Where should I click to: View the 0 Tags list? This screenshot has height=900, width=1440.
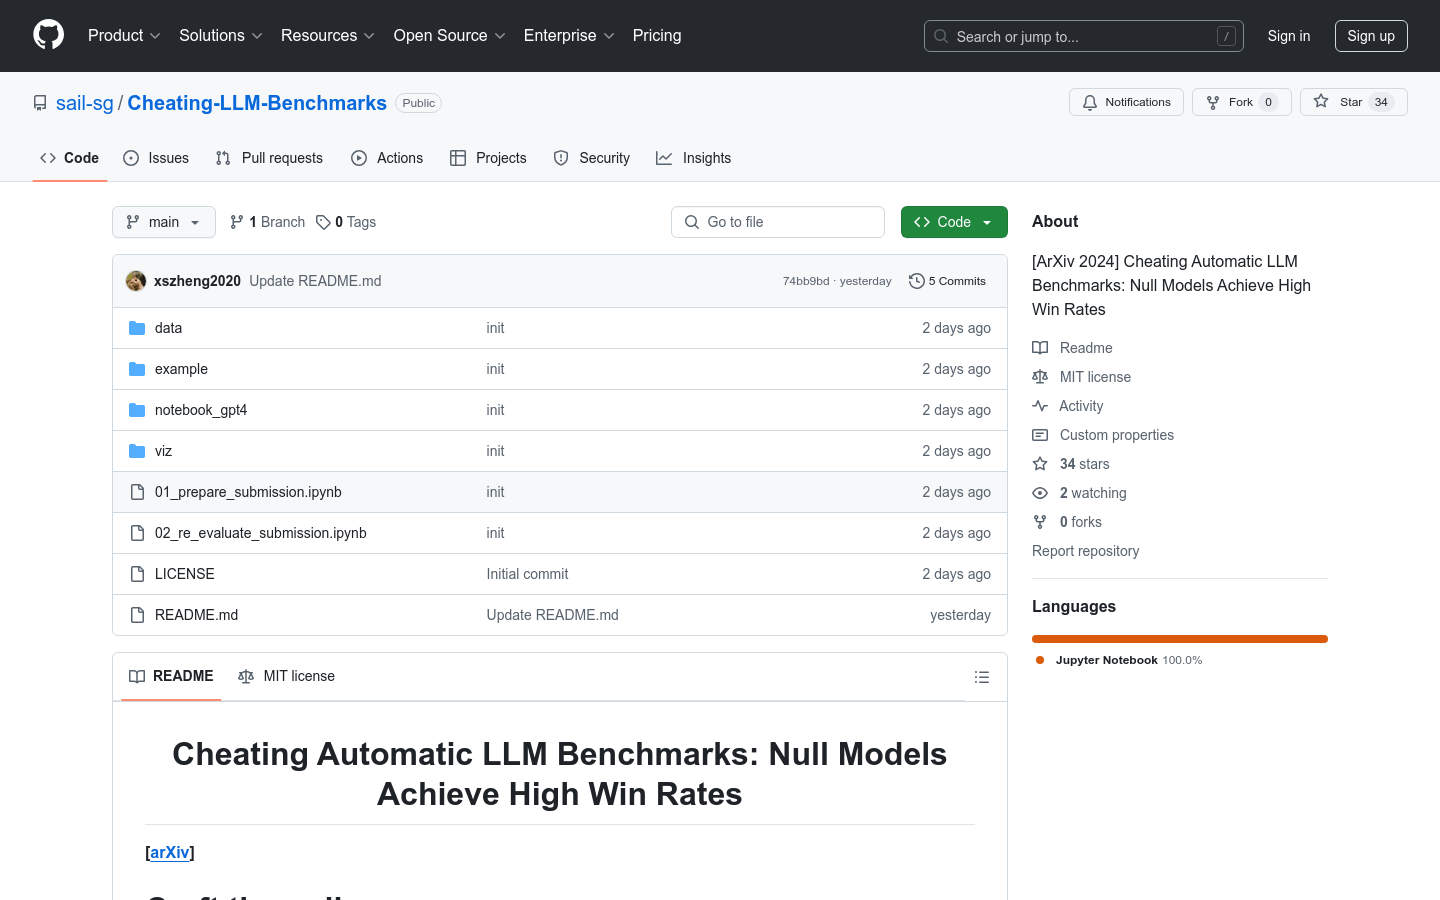pyautogui.click(x=346, y=222)
